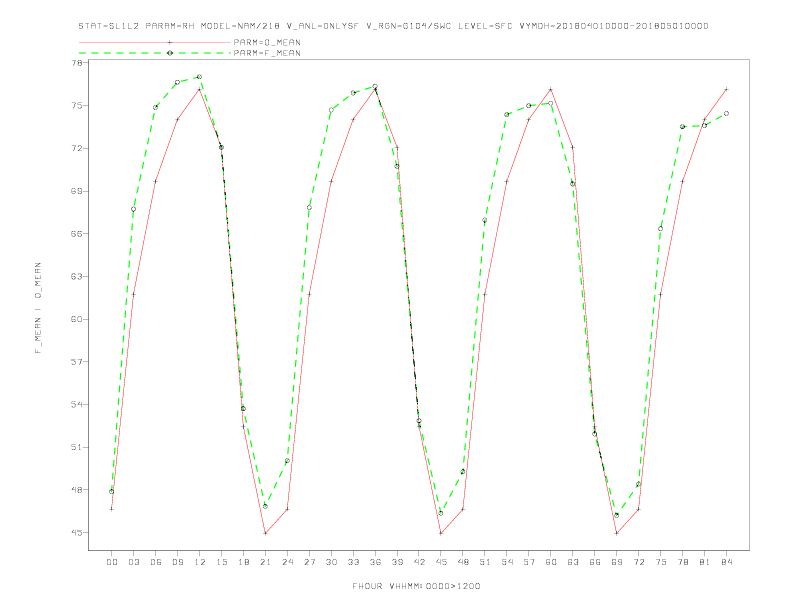The width and height of the screenshot is (792, 612).
Task: Click y-axis tick label 54
Action: (x=76, y=404)
